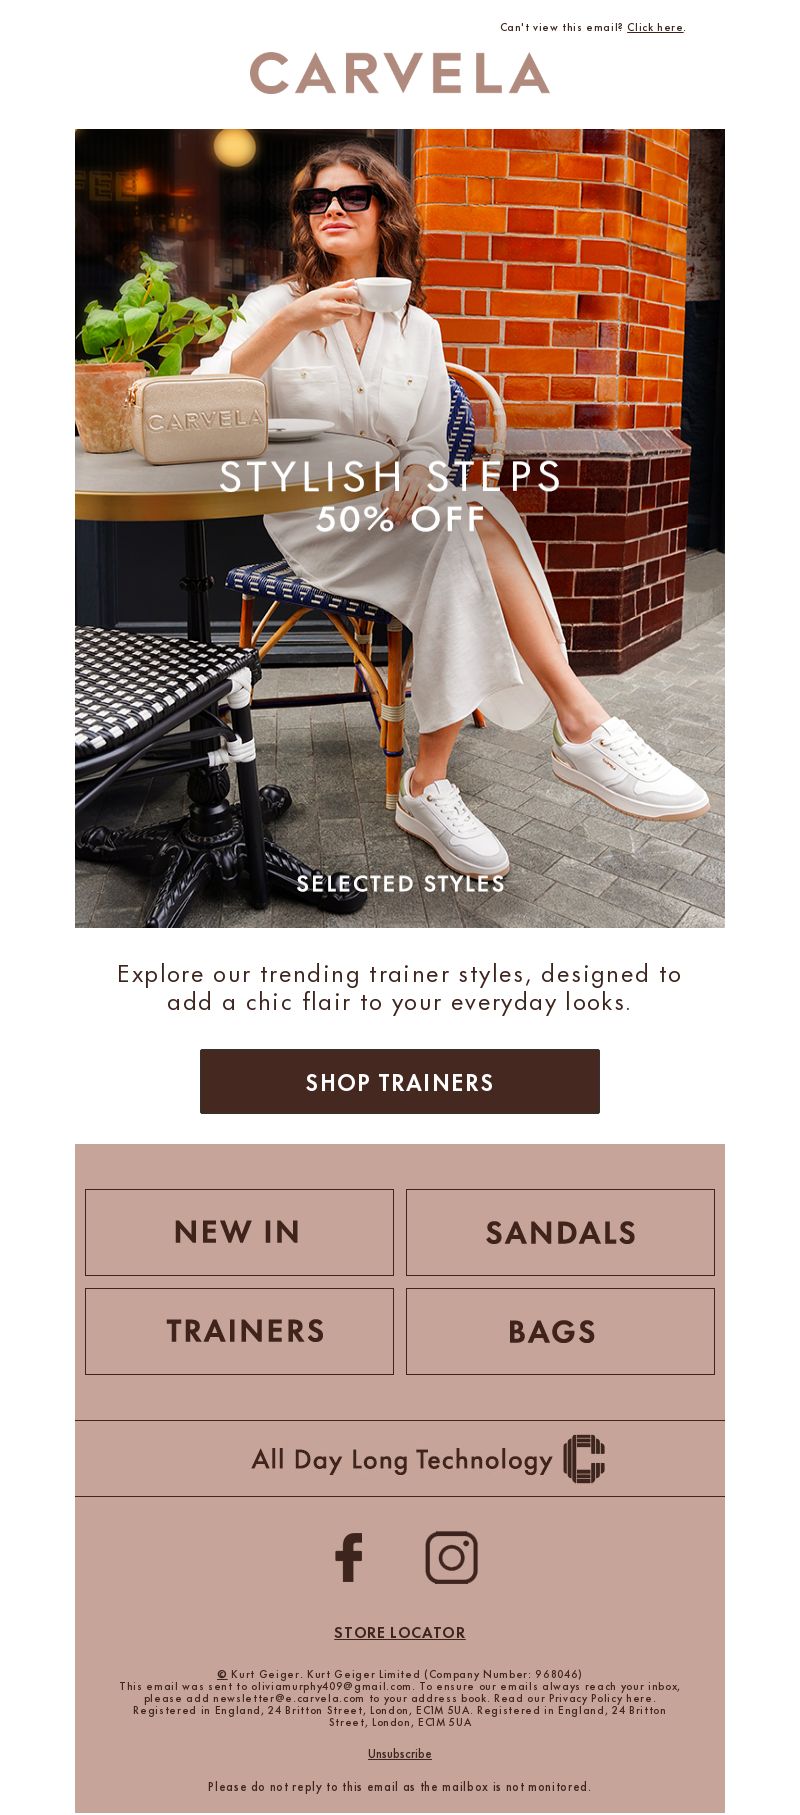Open the Instagram icon link
This screenshot has height=1815, width=800.
[451, 1557]
